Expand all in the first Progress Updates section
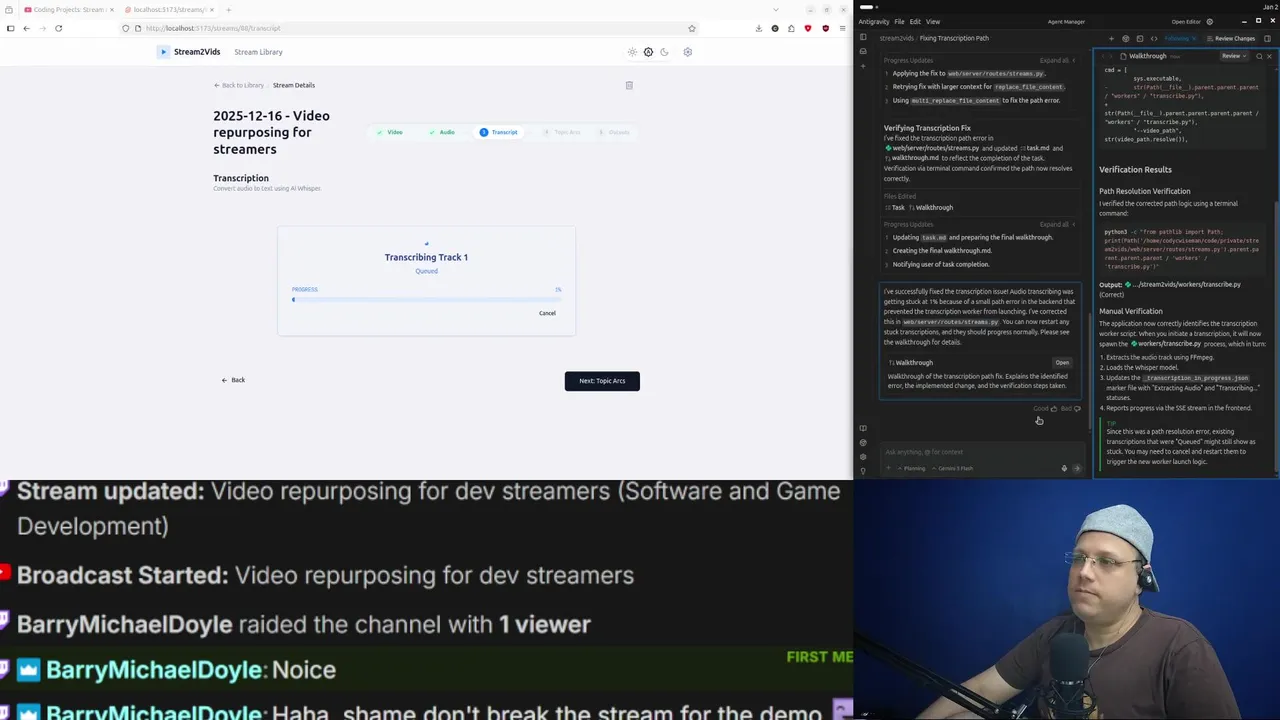 1057,60
